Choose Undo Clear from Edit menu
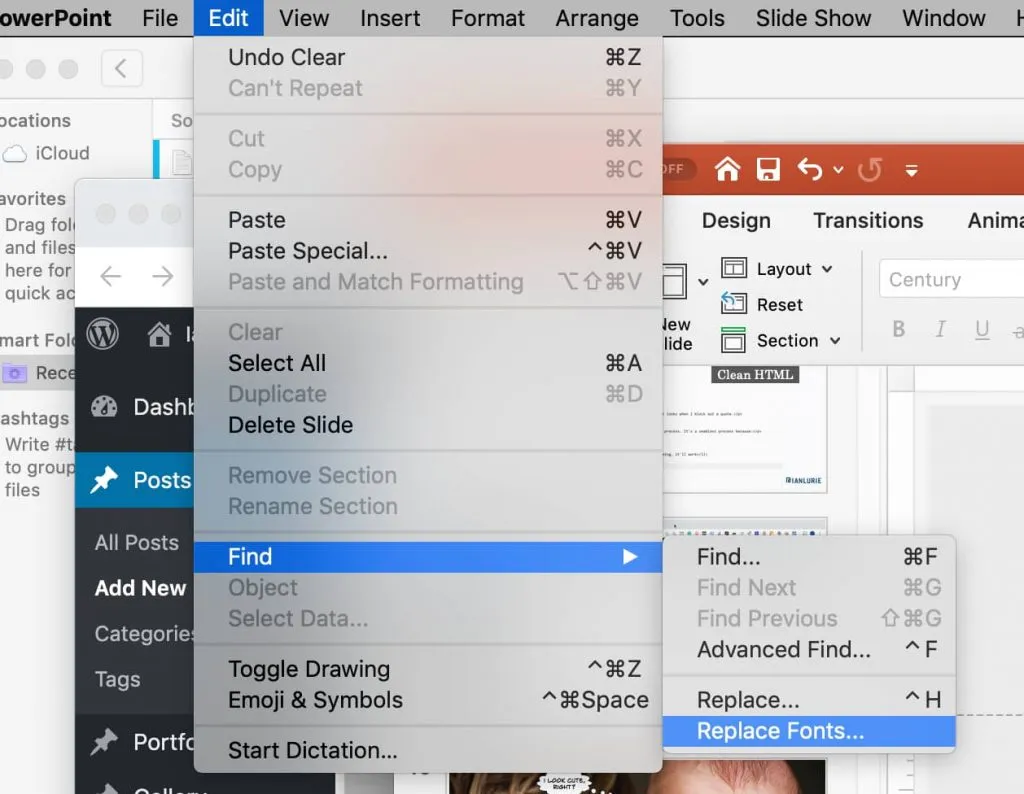 pos(428,57)
